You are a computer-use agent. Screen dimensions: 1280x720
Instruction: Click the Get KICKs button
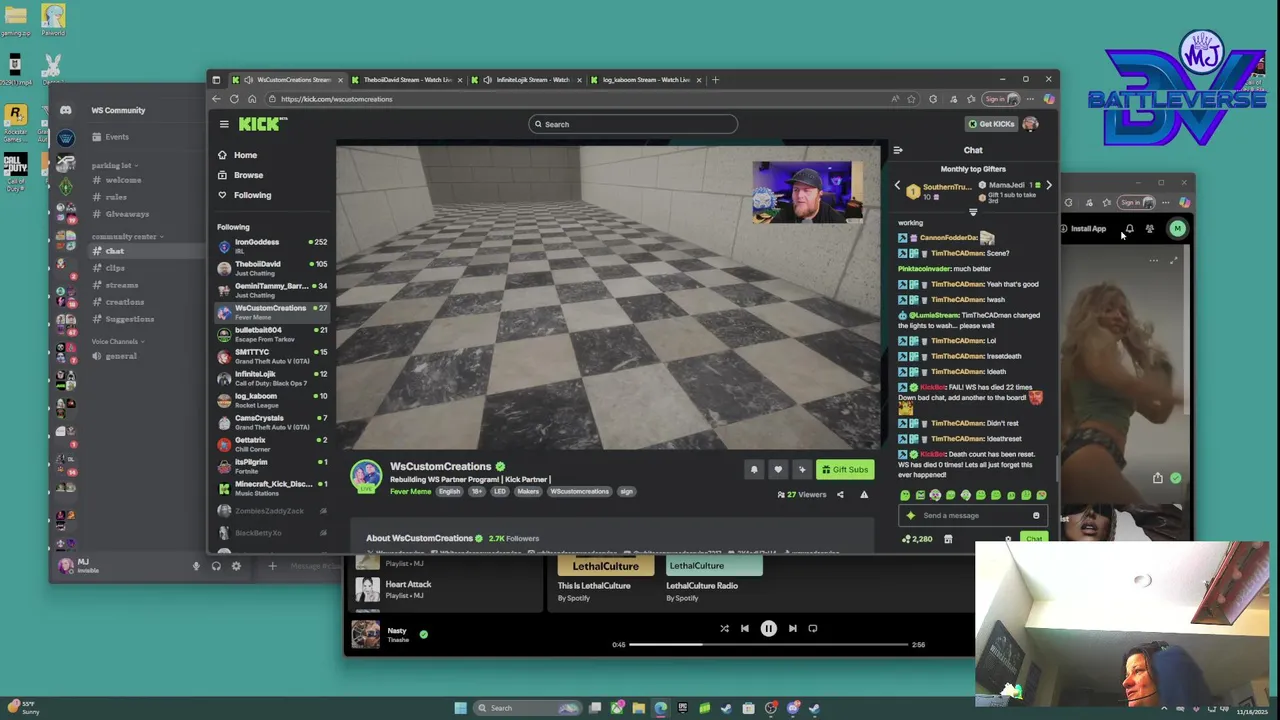tap(991, 124)
